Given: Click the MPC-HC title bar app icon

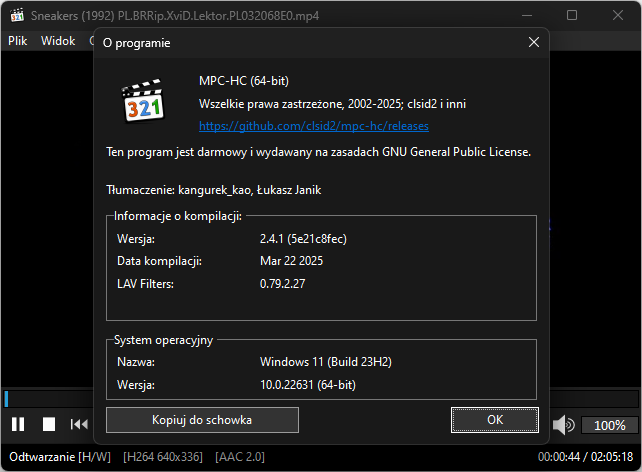Looking at the screenshot, I should (x=17, y=15).
